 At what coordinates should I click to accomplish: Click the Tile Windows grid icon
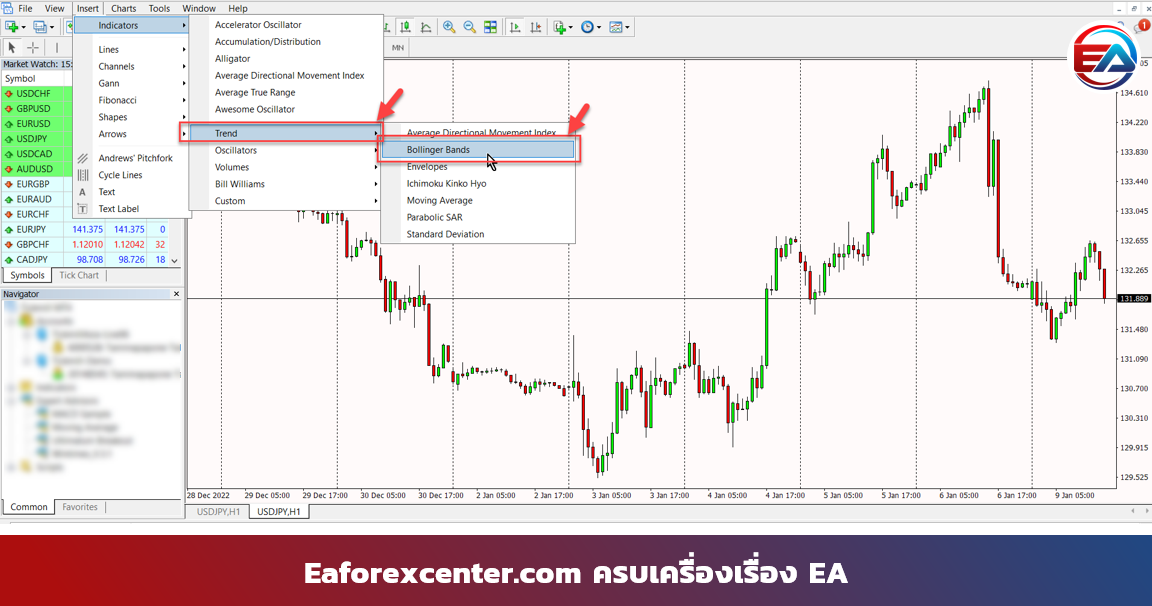click(x=490, y=27)
